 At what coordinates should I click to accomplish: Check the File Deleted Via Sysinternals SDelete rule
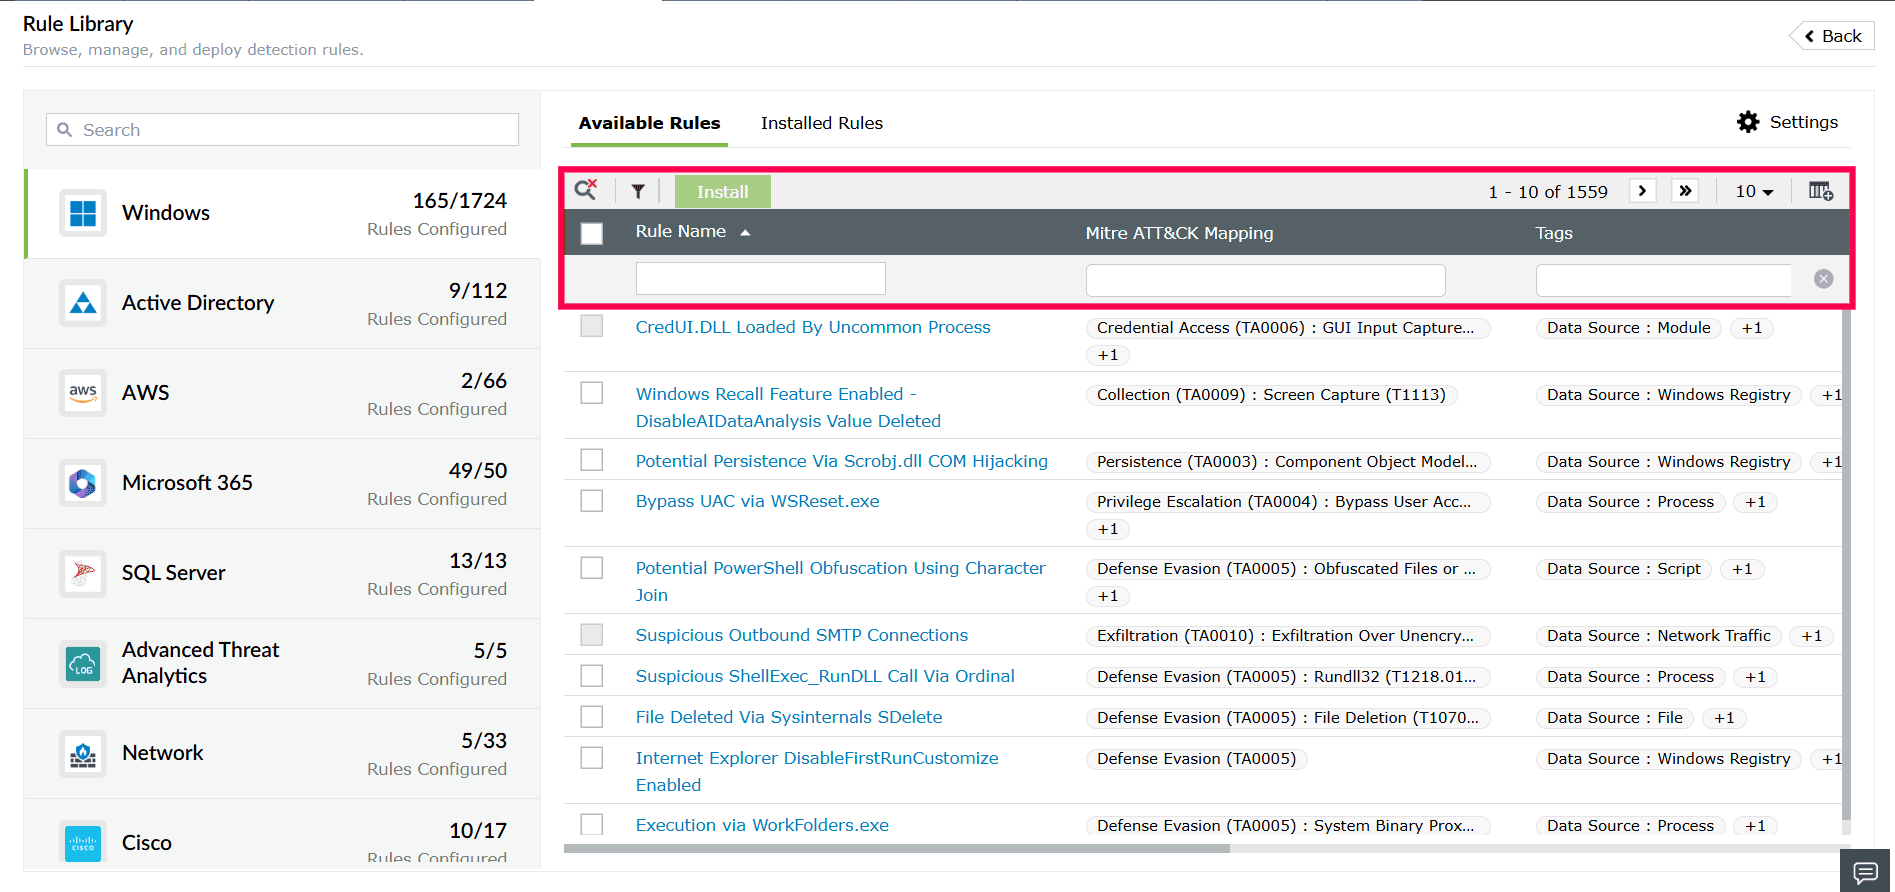pyautogui.click(x=592, y=716)
